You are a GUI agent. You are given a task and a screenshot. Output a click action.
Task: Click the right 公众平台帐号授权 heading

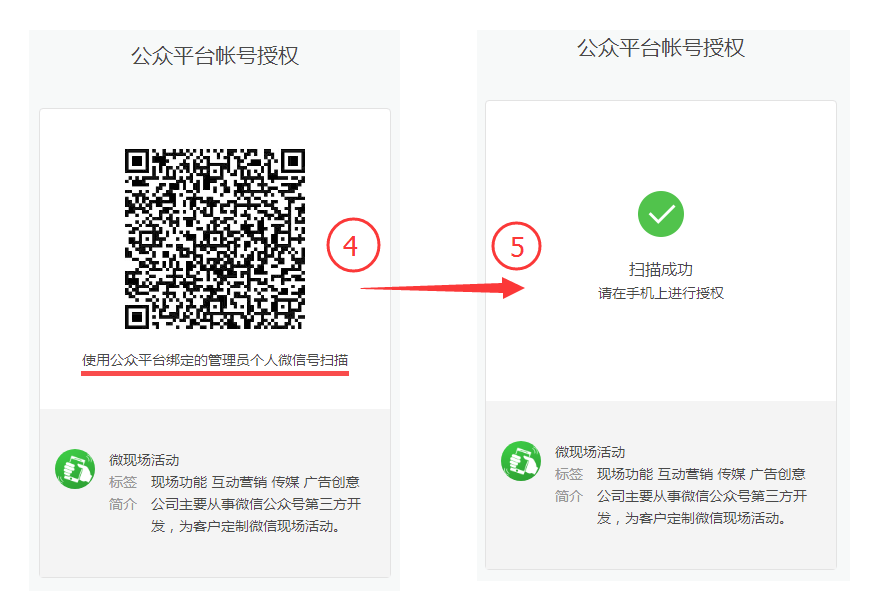click(x=661, y=48)
